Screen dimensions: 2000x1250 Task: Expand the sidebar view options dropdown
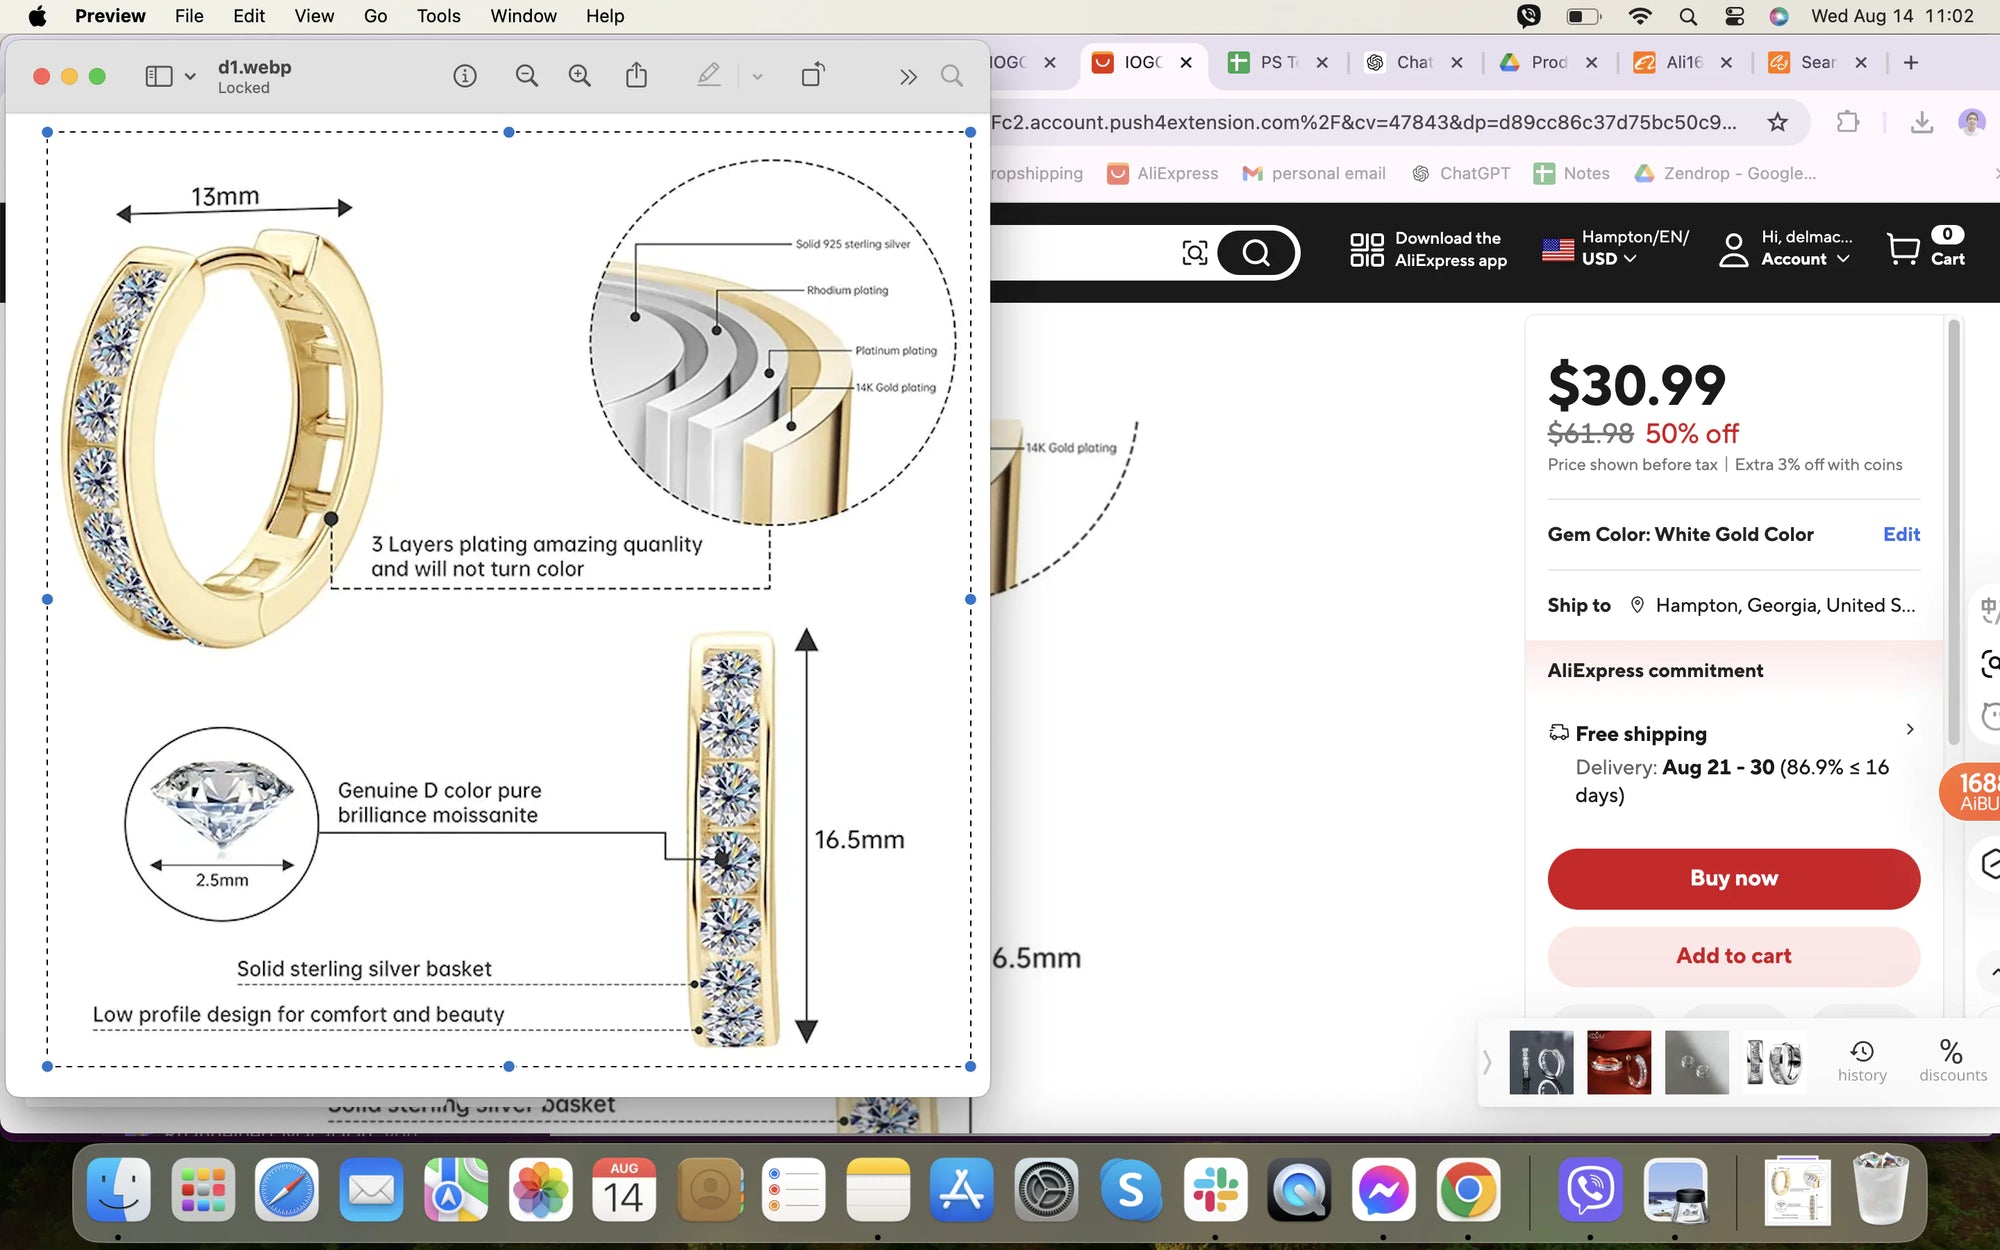190,76
